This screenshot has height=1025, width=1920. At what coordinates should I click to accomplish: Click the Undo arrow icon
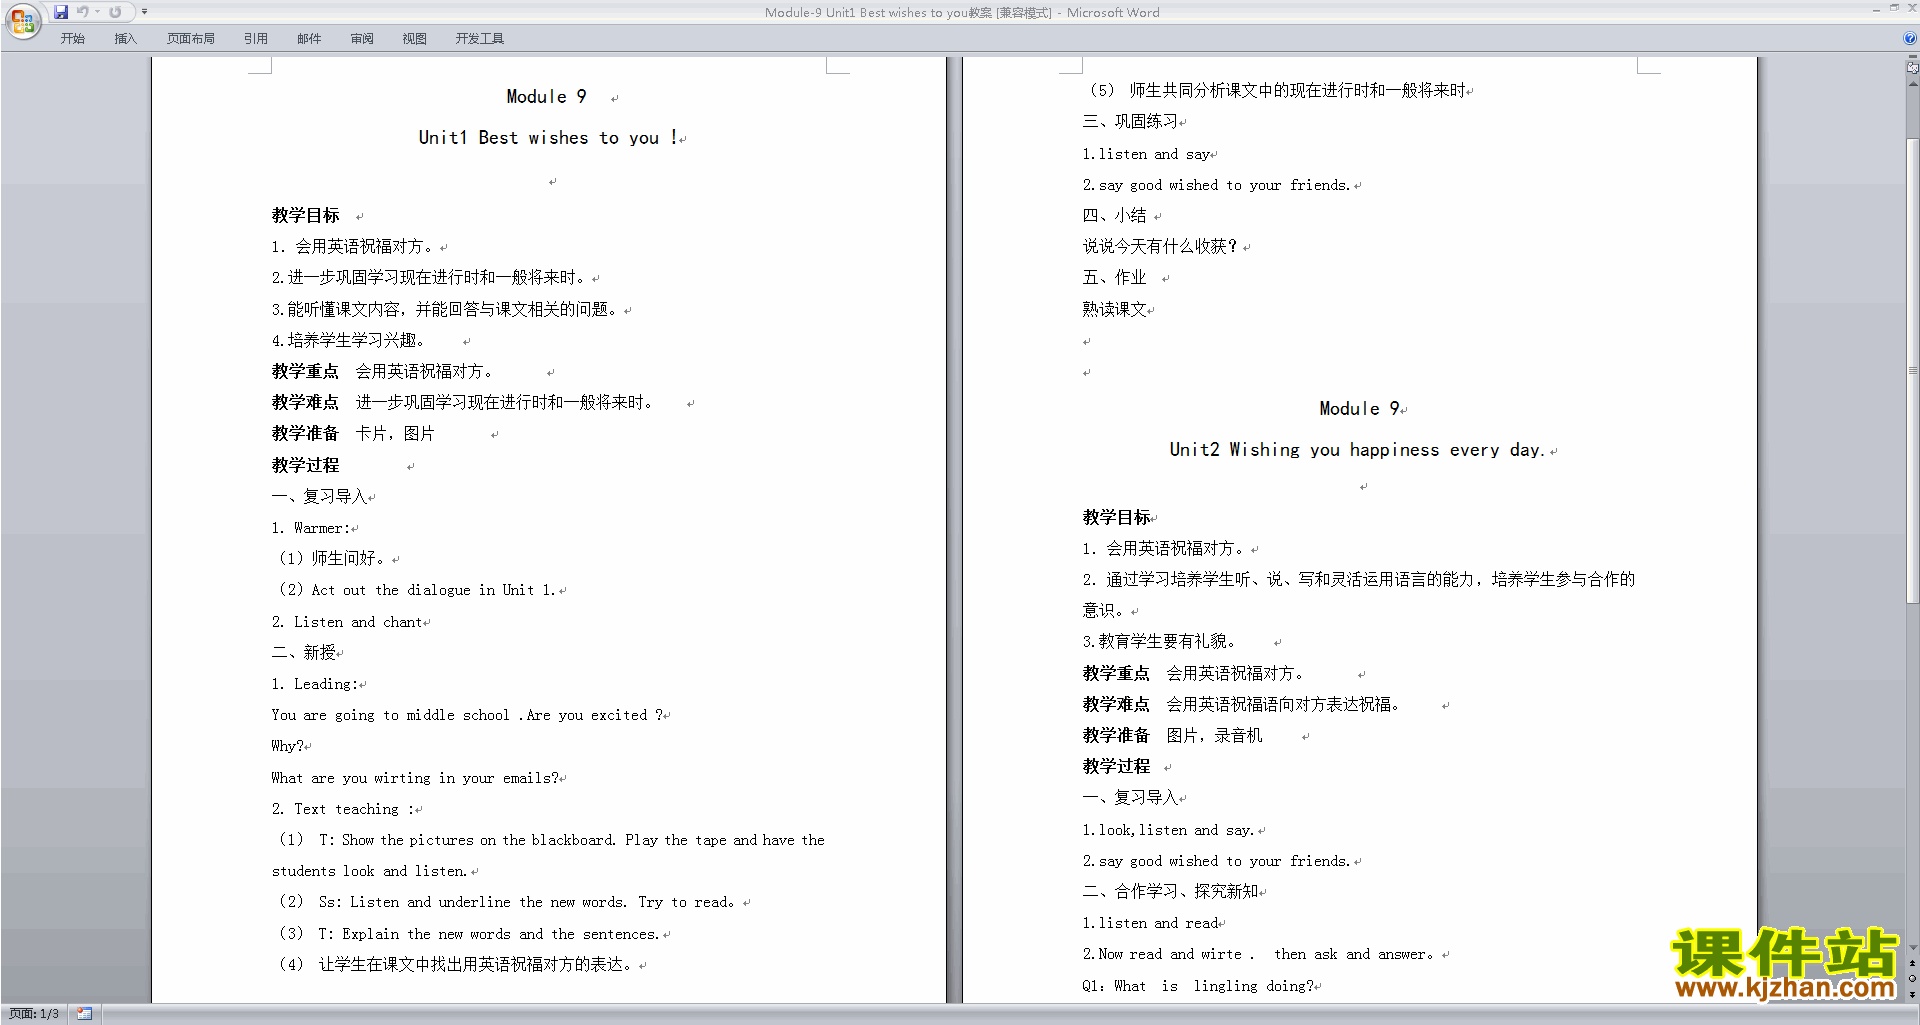click(83, 12)
